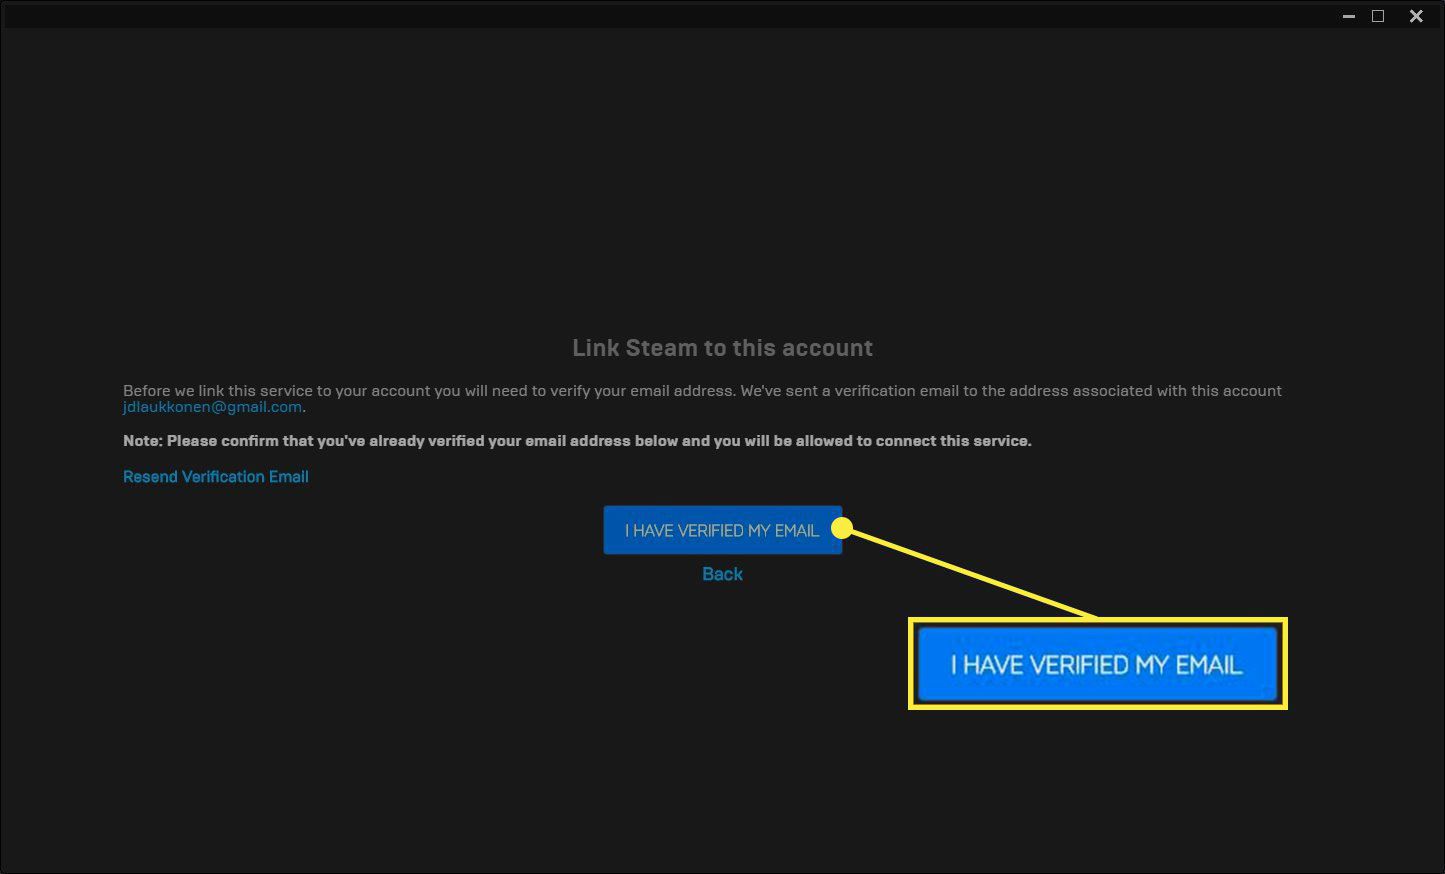1445x874 pixels.
Task: Maximize the launcher window
Action: click(x=1378, y=16)
